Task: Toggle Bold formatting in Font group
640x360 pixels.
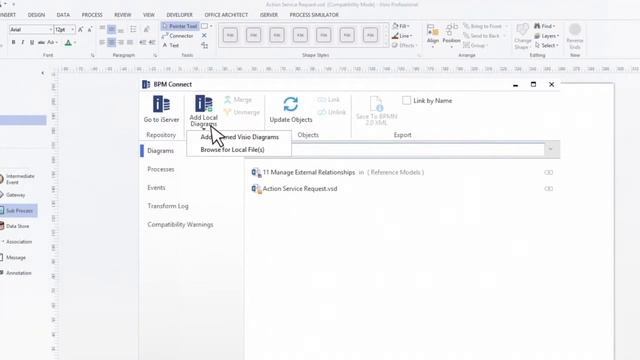Action: (x=13, y=42)
